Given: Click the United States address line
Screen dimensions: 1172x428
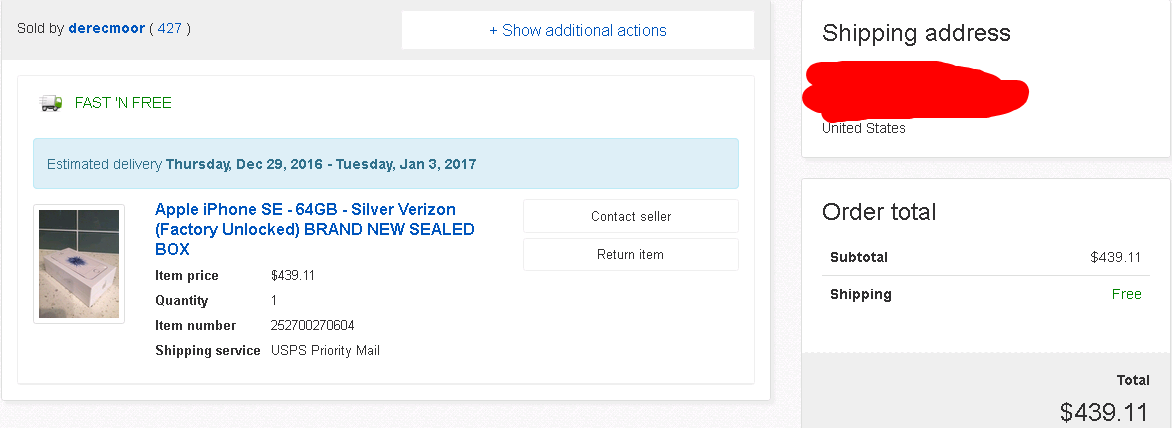Looking at the screenshot, I should 864,128.
